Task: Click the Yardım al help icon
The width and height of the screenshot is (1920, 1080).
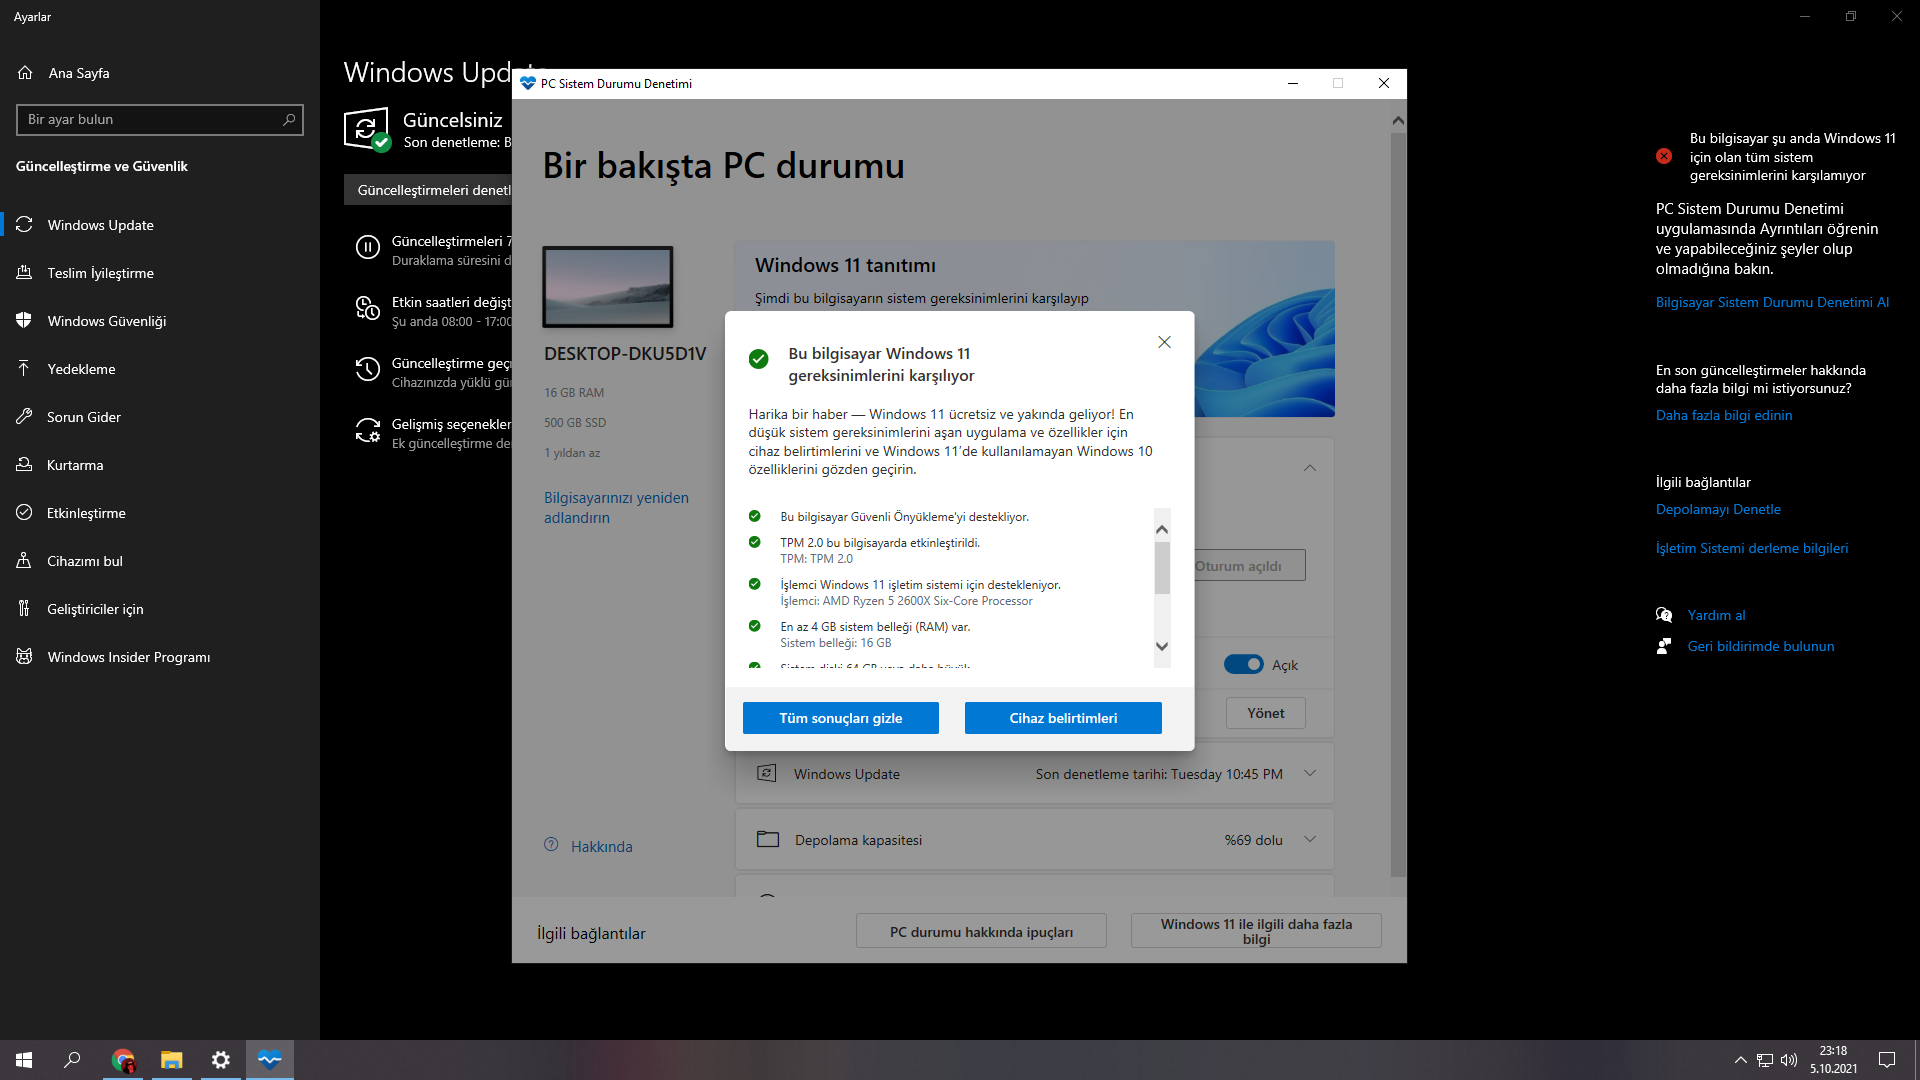Action: pyautogui.click(x=1664, y=615)
